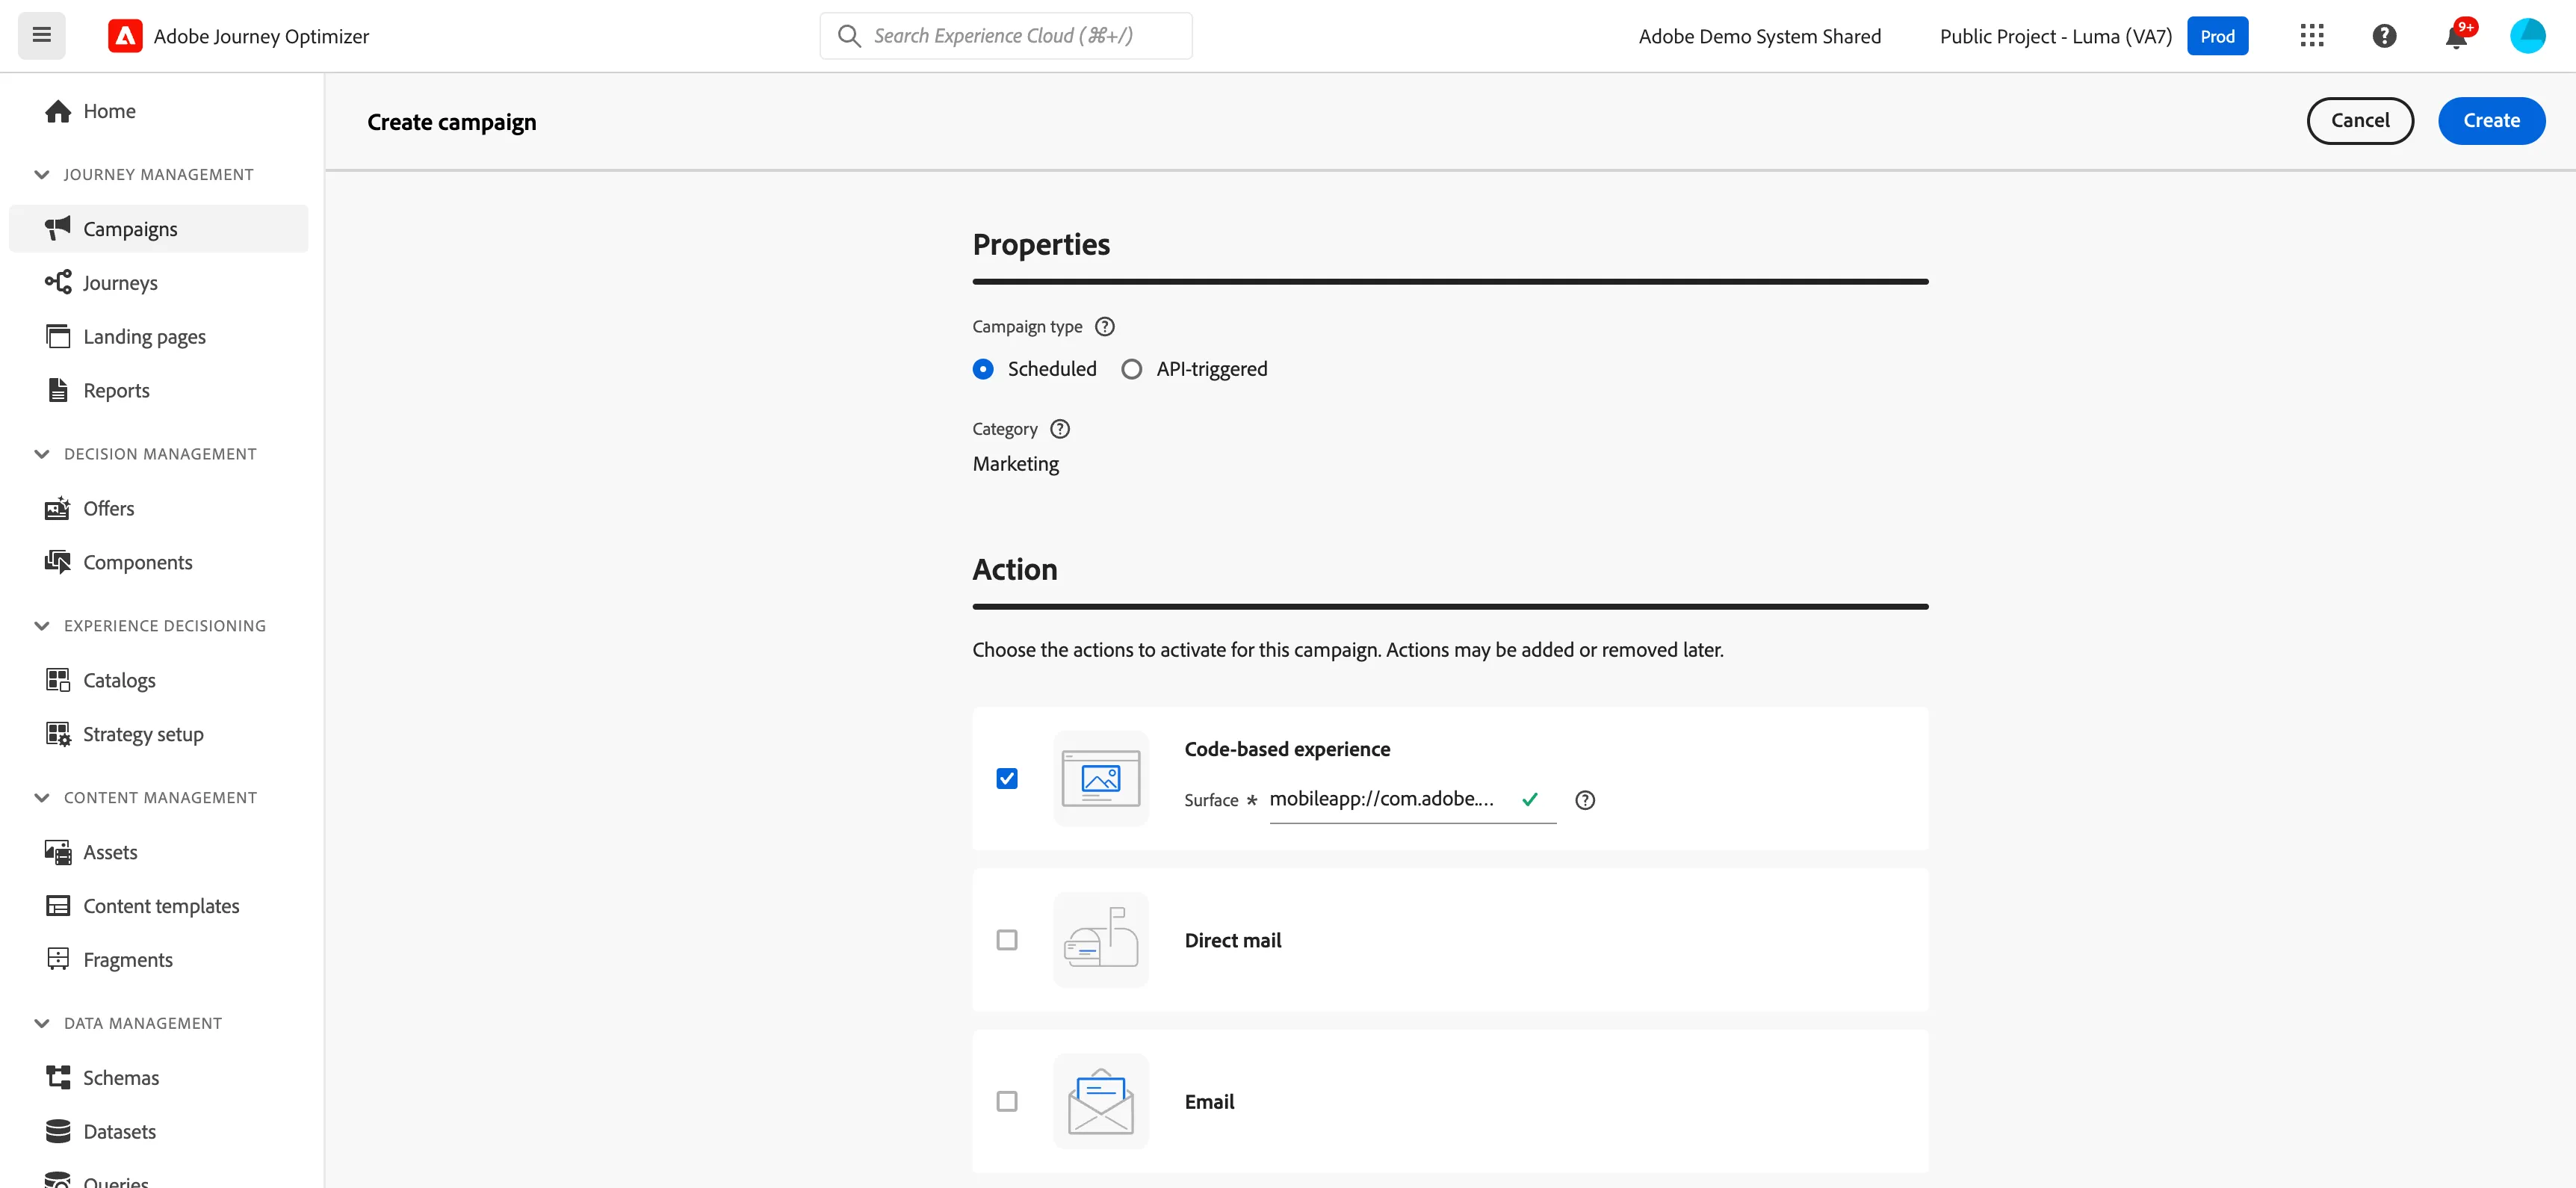Uncheck the Code-based experience action
Image resolution: width=2576 pixels, height=1188 pixels.
pos(1007,778)
